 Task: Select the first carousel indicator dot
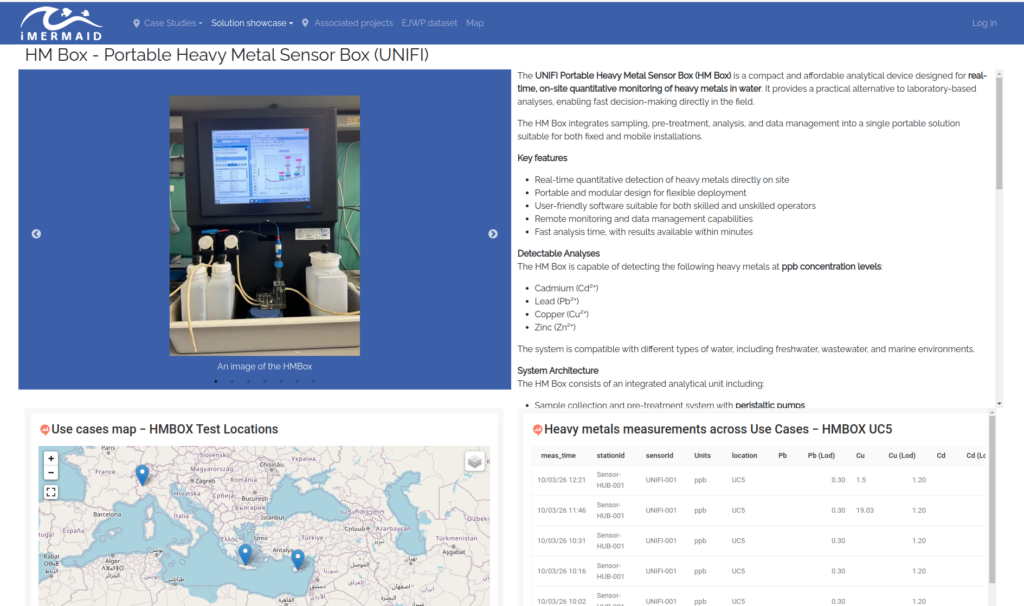click(x=216, y=381)
